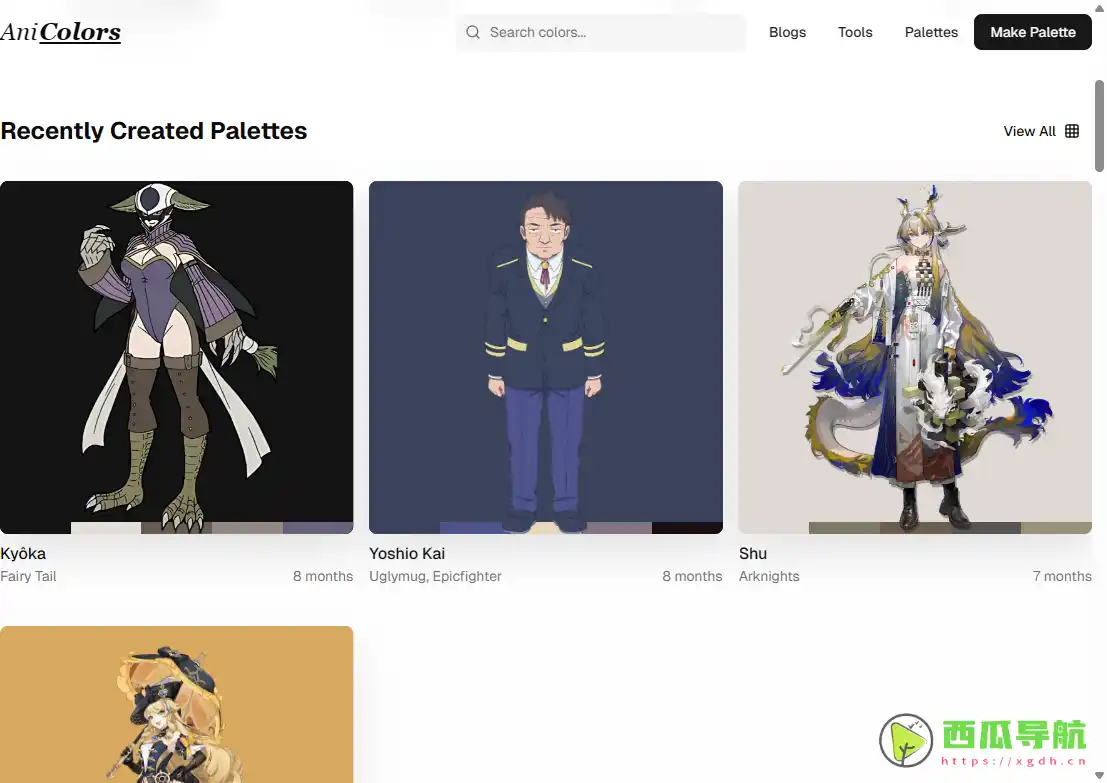The width and height of the screenshot is (1107, 783).
Task: Pick the off-white swatch on Kyôka card
Action: tap(106, 528)
